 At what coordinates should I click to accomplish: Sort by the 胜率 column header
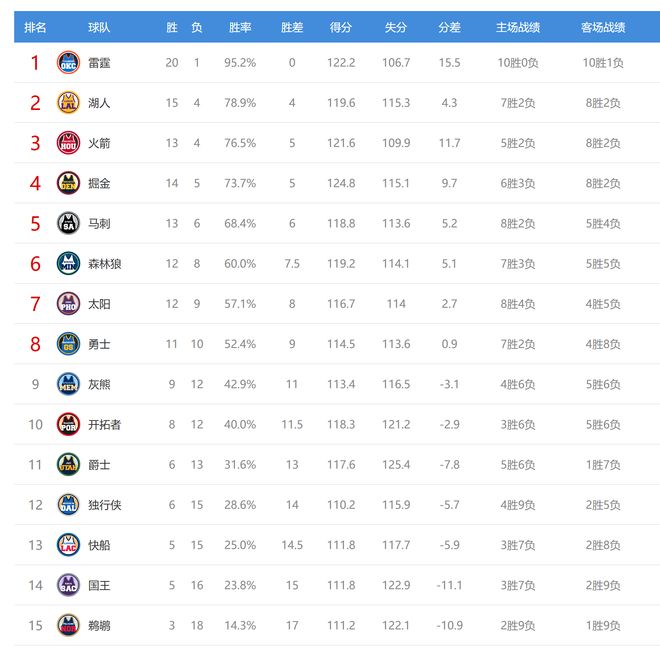(x=240, y=28)
